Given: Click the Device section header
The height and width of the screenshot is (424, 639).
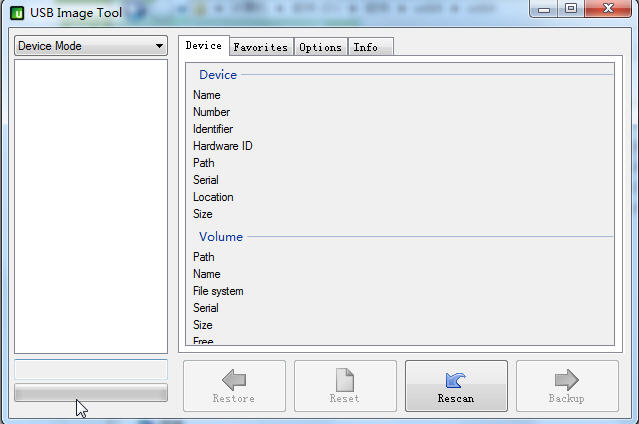Looking at the screenshot, I should [218, 75].
